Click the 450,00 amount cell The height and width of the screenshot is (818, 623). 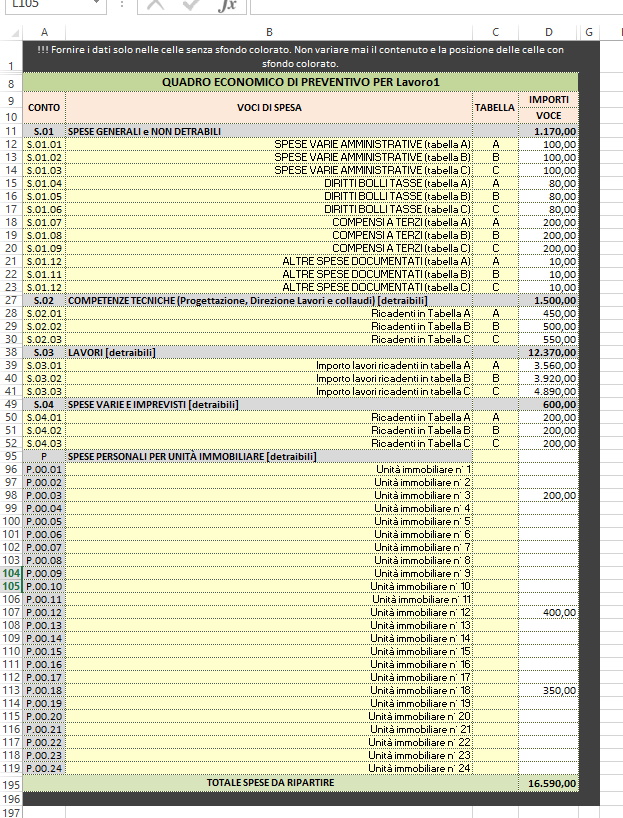548,314
